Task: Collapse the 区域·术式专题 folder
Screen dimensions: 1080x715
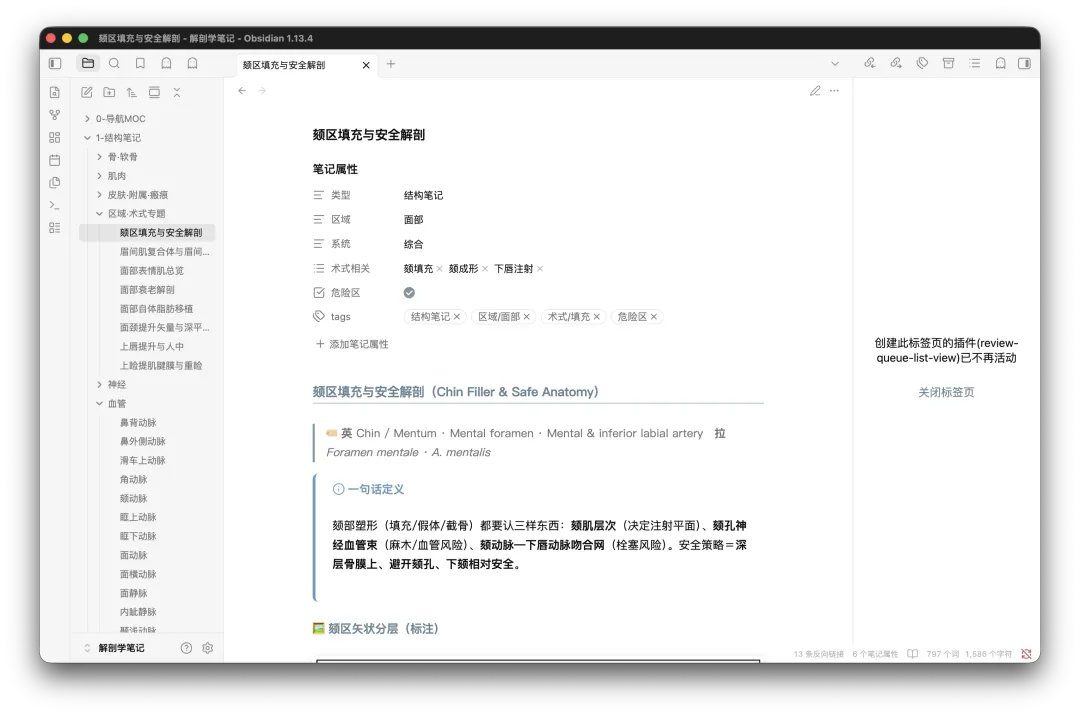Action: point(99,214)
